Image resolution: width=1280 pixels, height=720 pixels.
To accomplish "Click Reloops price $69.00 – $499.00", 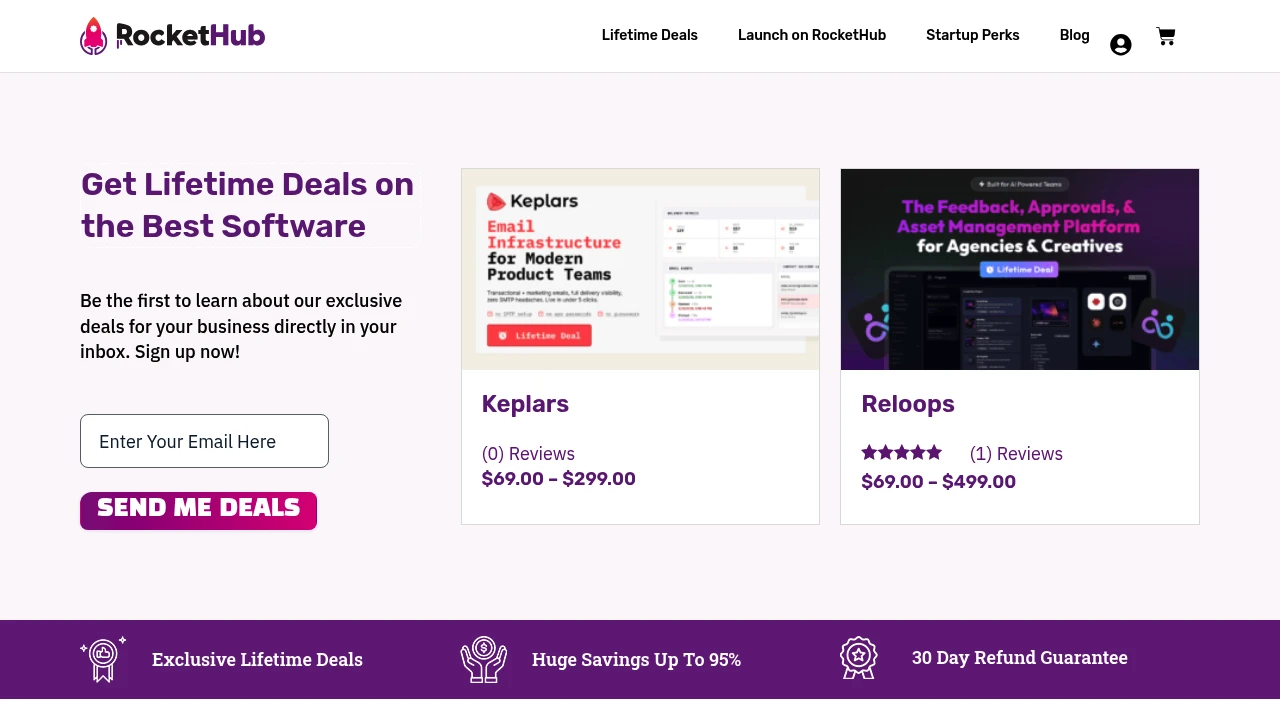I will 939,482.
